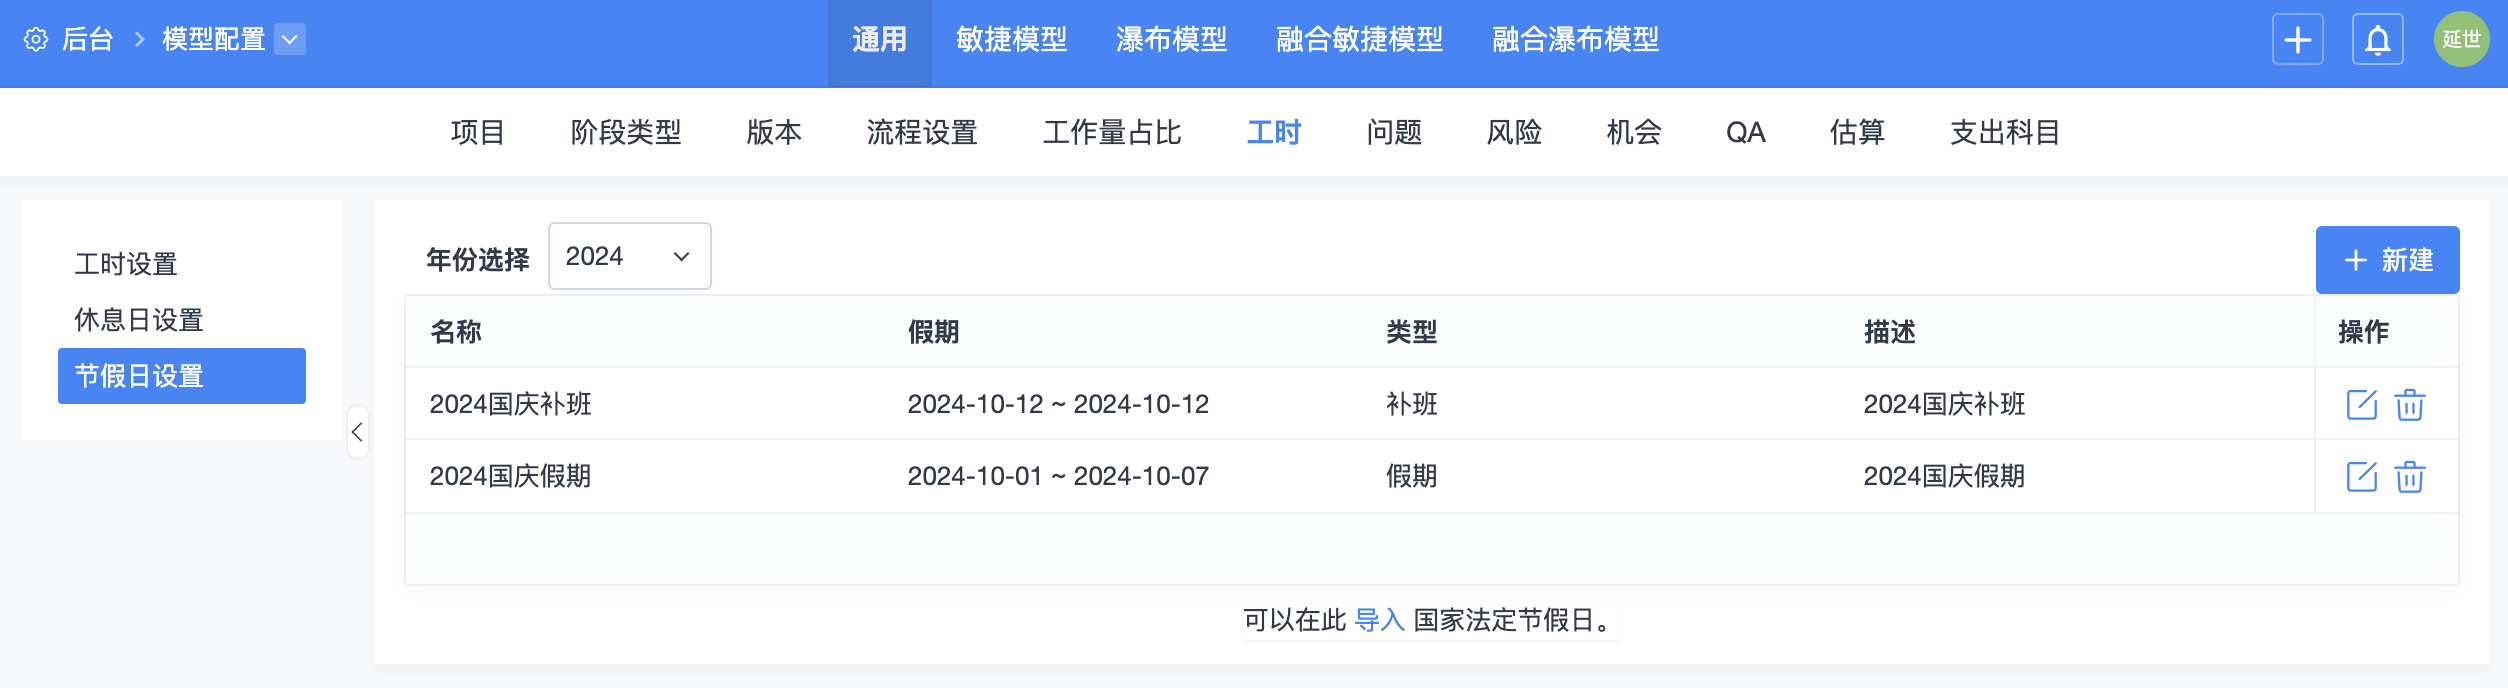The width and height of the screenshot is (2508, 688).
Task: Open the 融合瀑布模型 tab
Action: [1575, 40]
